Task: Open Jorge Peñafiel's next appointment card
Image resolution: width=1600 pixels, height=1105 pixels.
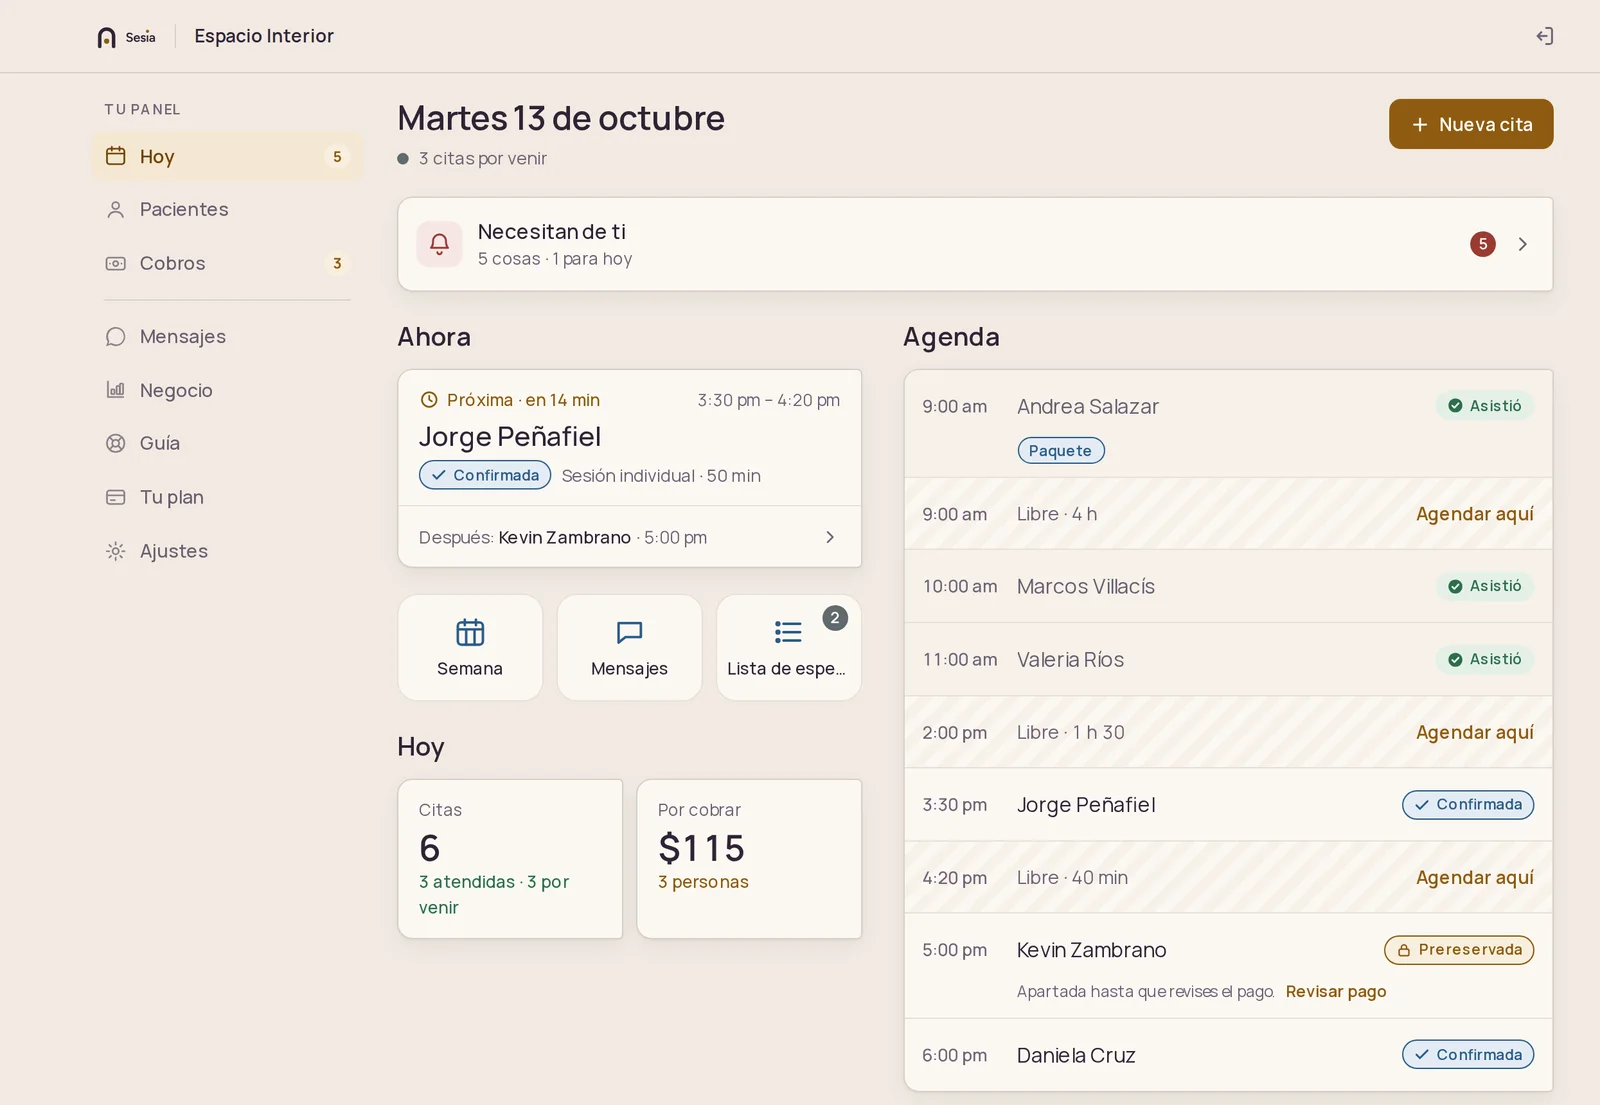Action: (x=630, y=438)
